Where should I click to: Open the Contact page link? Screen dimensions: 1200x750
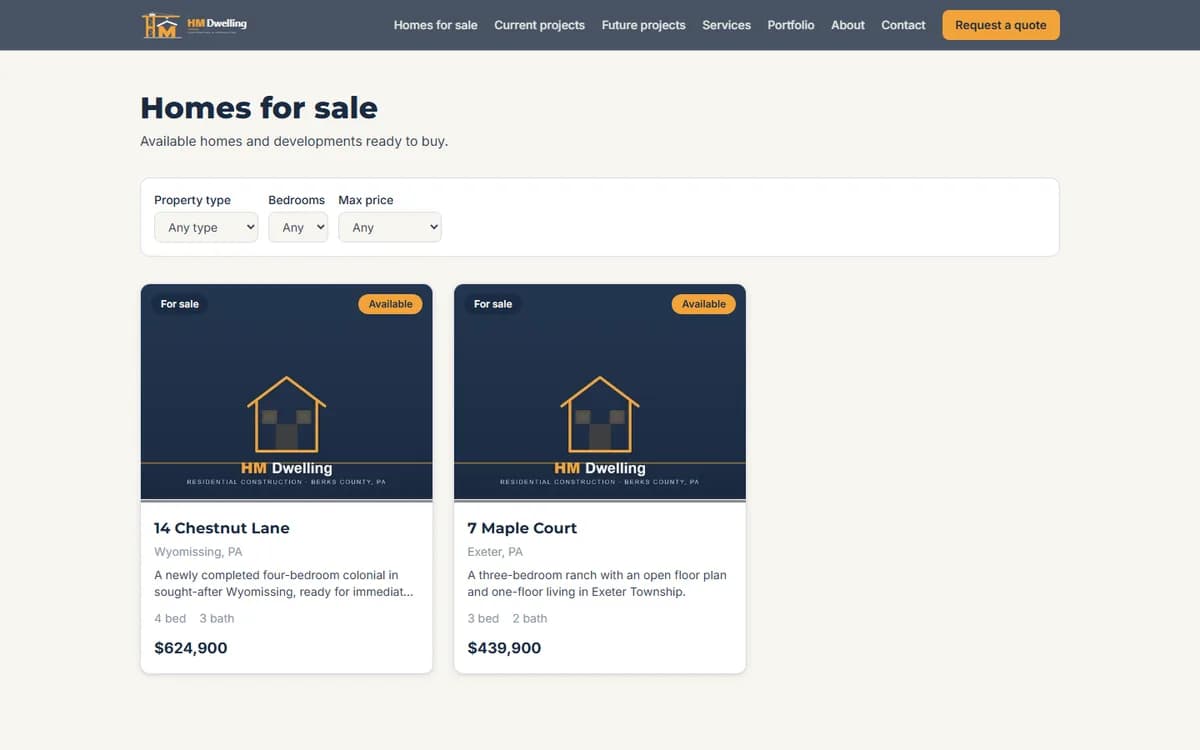(x=903, y=25)
